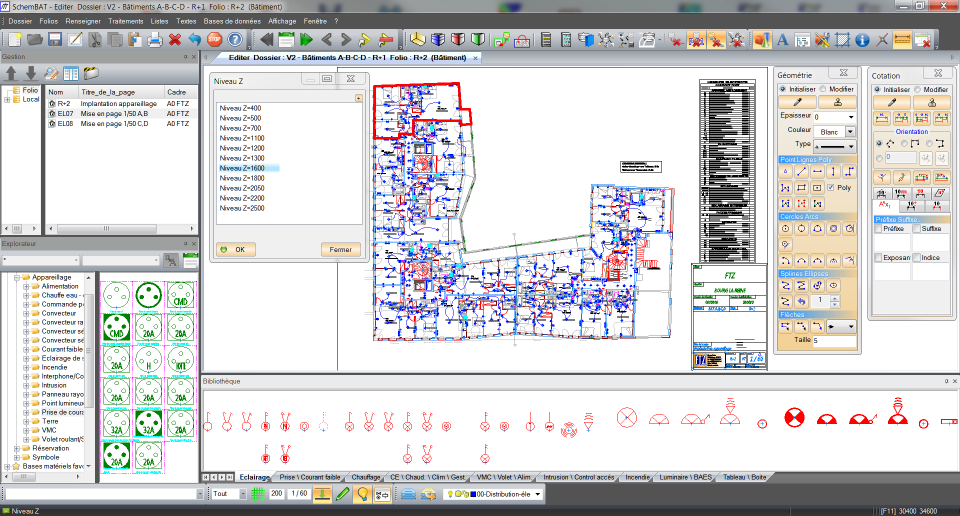Click the up arrow in Gestion panel
This screenshot has height=516, width=960.
coord(11,73)
